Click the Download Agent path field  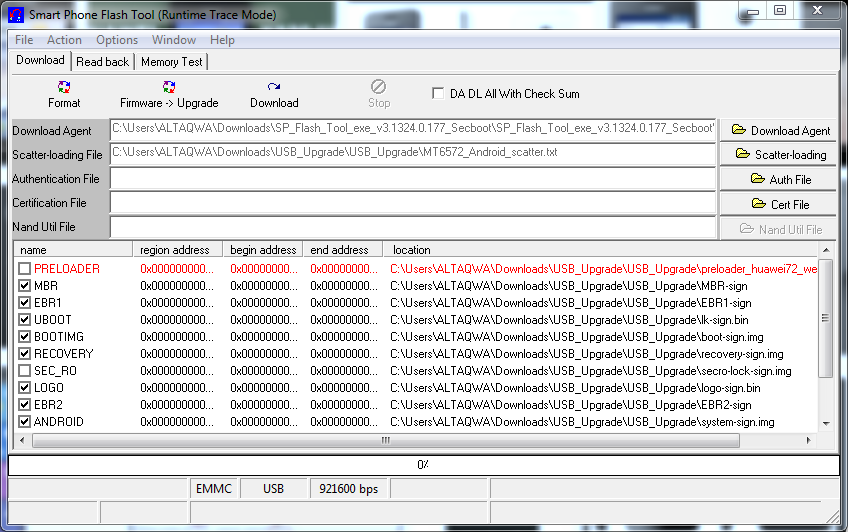pos(413,130)
